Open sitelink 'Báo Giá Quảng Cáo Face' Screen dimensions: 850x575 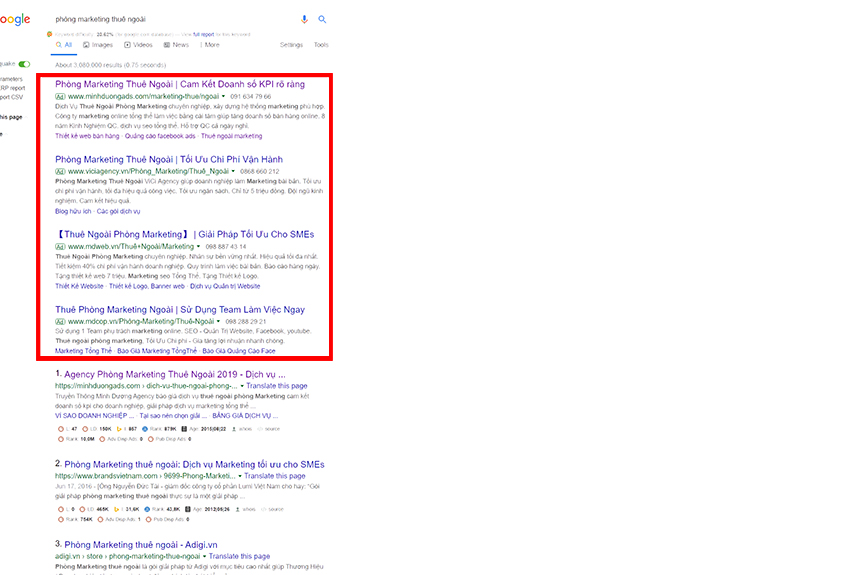(239, 351)
